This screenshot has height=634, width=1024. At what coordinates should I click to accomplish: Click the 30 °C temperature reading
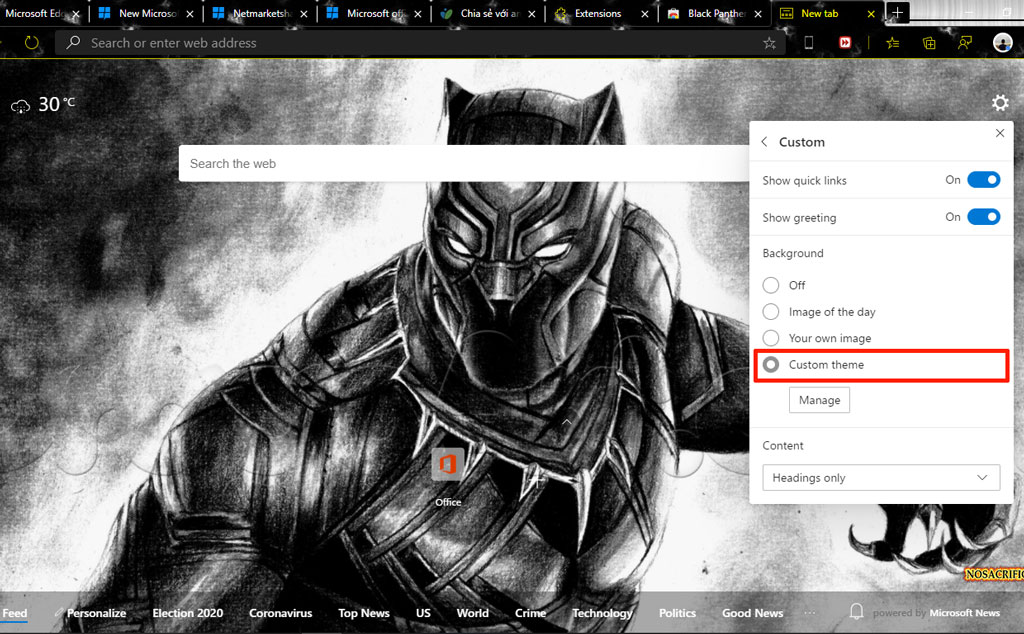point(57,104)
